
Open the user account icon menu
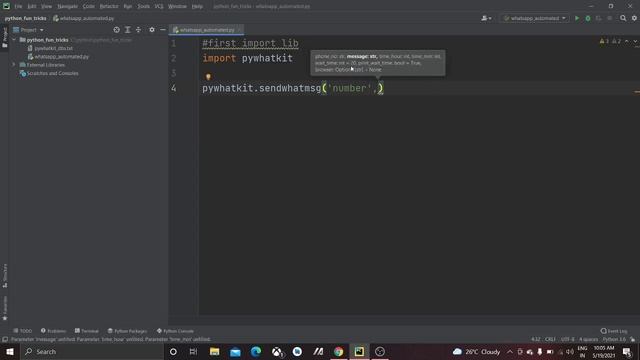486,18
